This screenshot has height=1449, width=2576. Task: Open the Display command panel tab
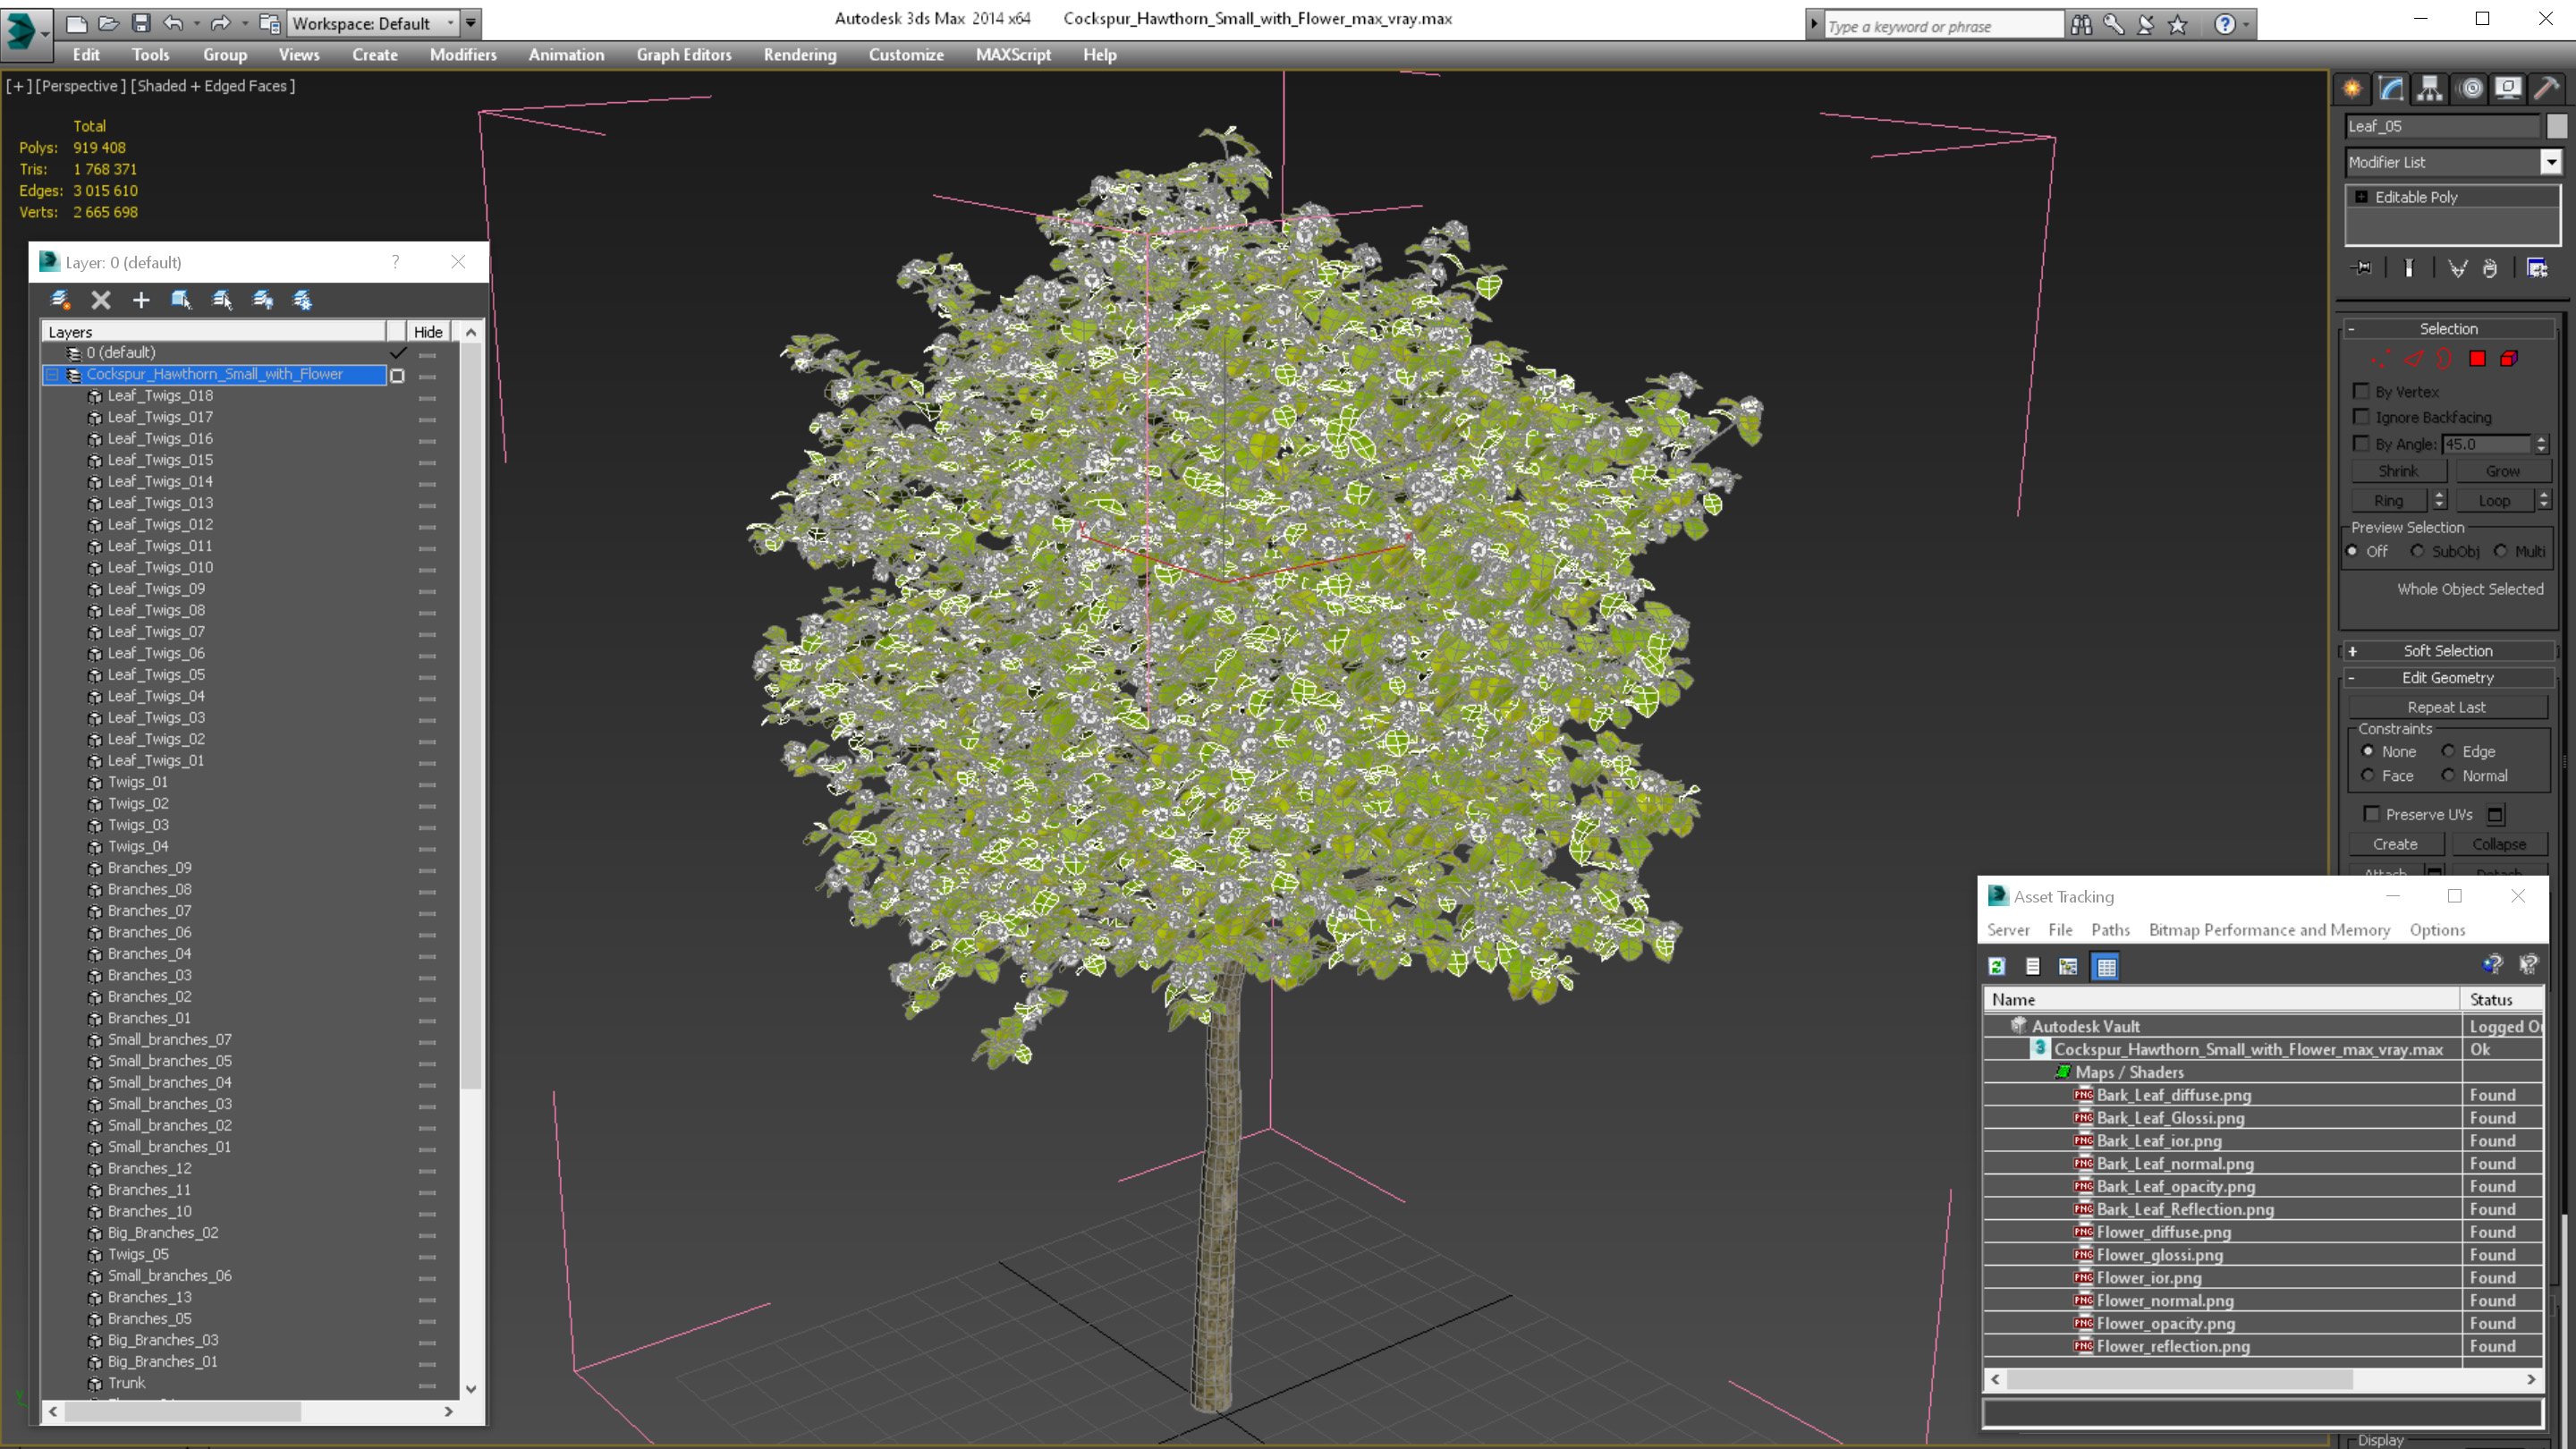(x=2508, y=89)
